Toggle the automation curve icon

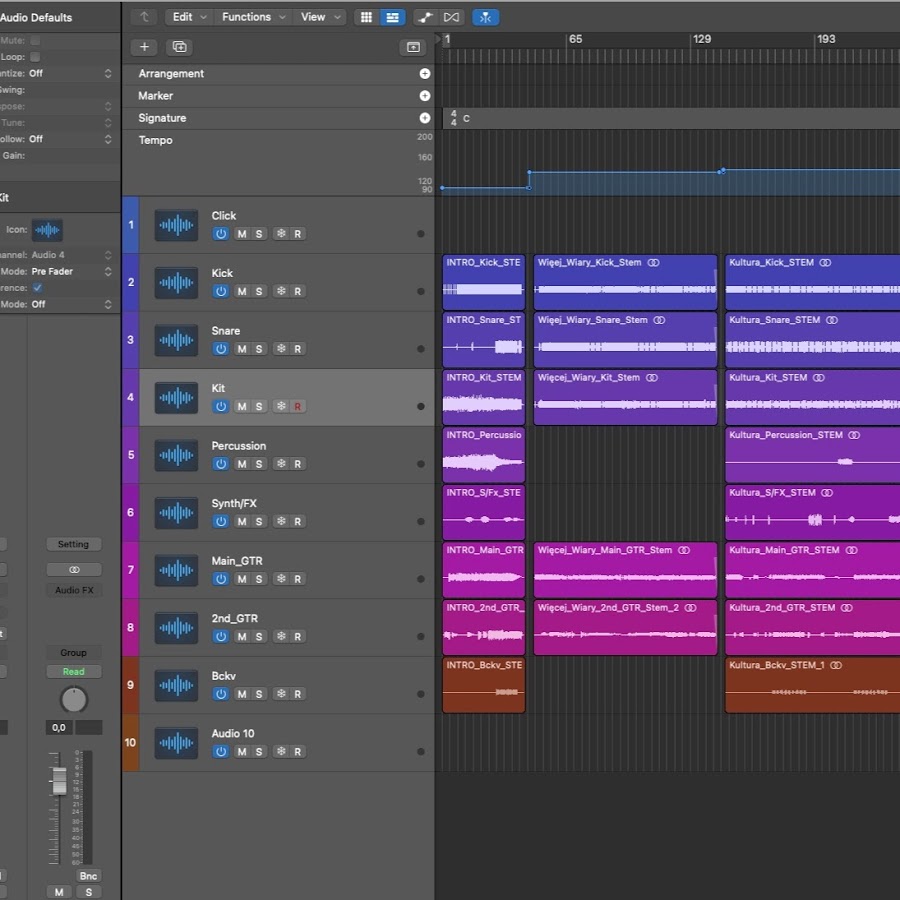pos(425,17)
